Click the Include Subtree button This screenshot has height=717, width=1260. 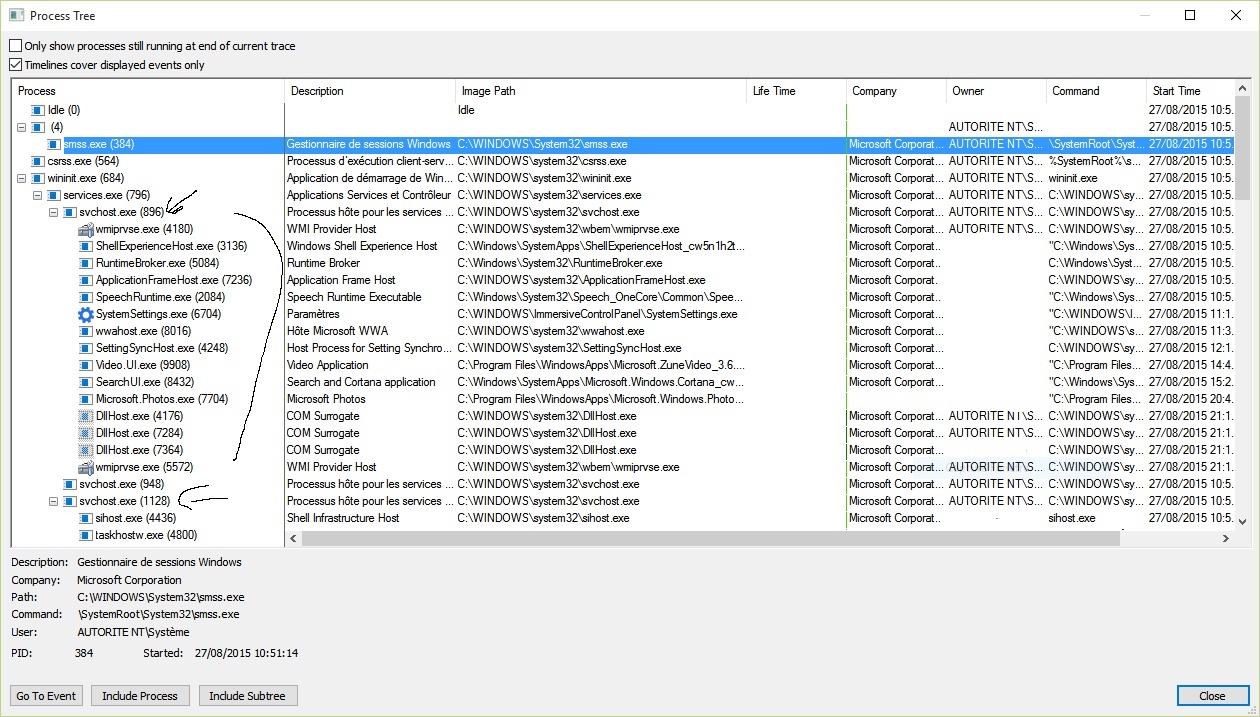(x=247, y=696)
